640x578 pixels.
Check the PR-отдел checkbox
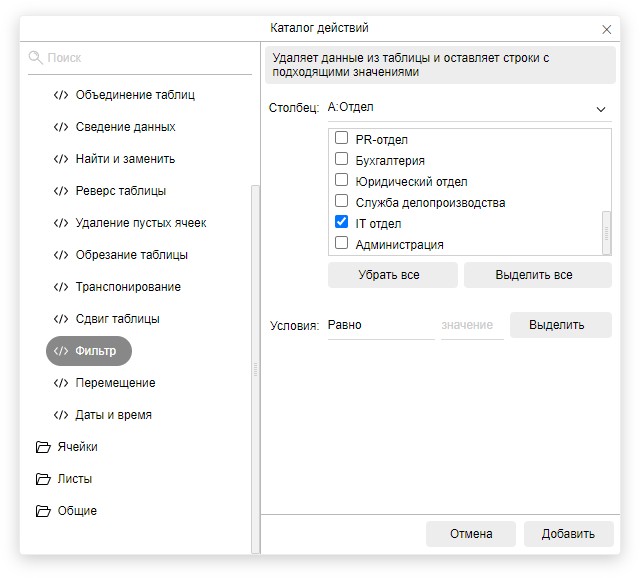341,139
